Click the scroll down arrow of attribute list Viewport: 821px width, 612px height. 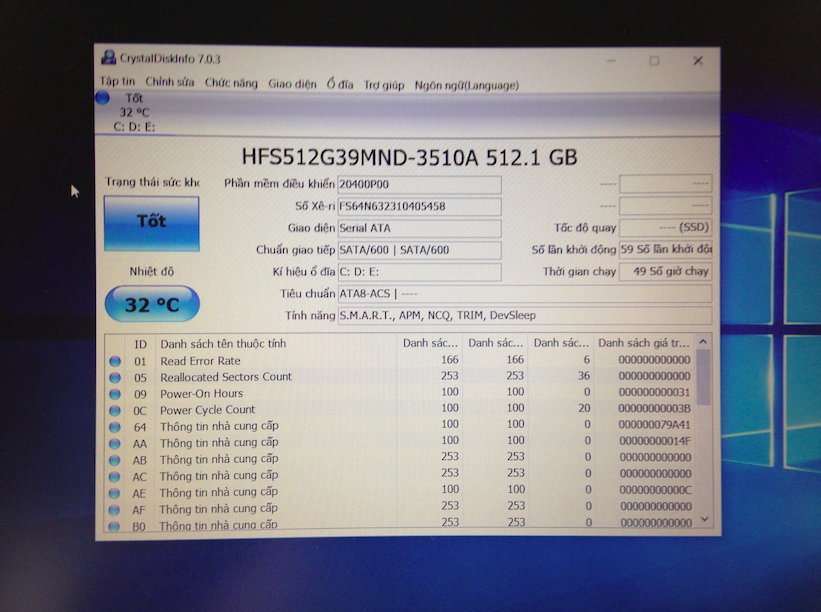(705, 519)
